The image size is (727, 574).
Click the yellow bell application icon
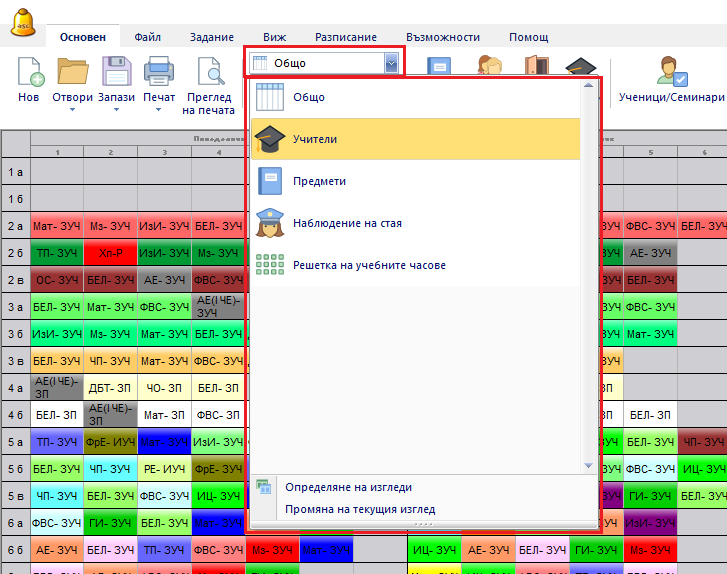tap(22, 20)
